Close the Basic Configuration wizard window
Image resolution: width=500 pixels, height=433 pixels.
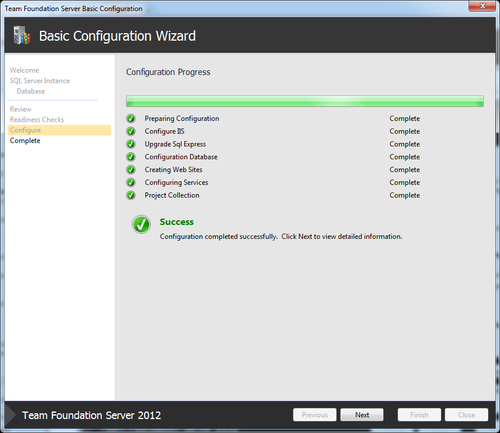point(482,6)
